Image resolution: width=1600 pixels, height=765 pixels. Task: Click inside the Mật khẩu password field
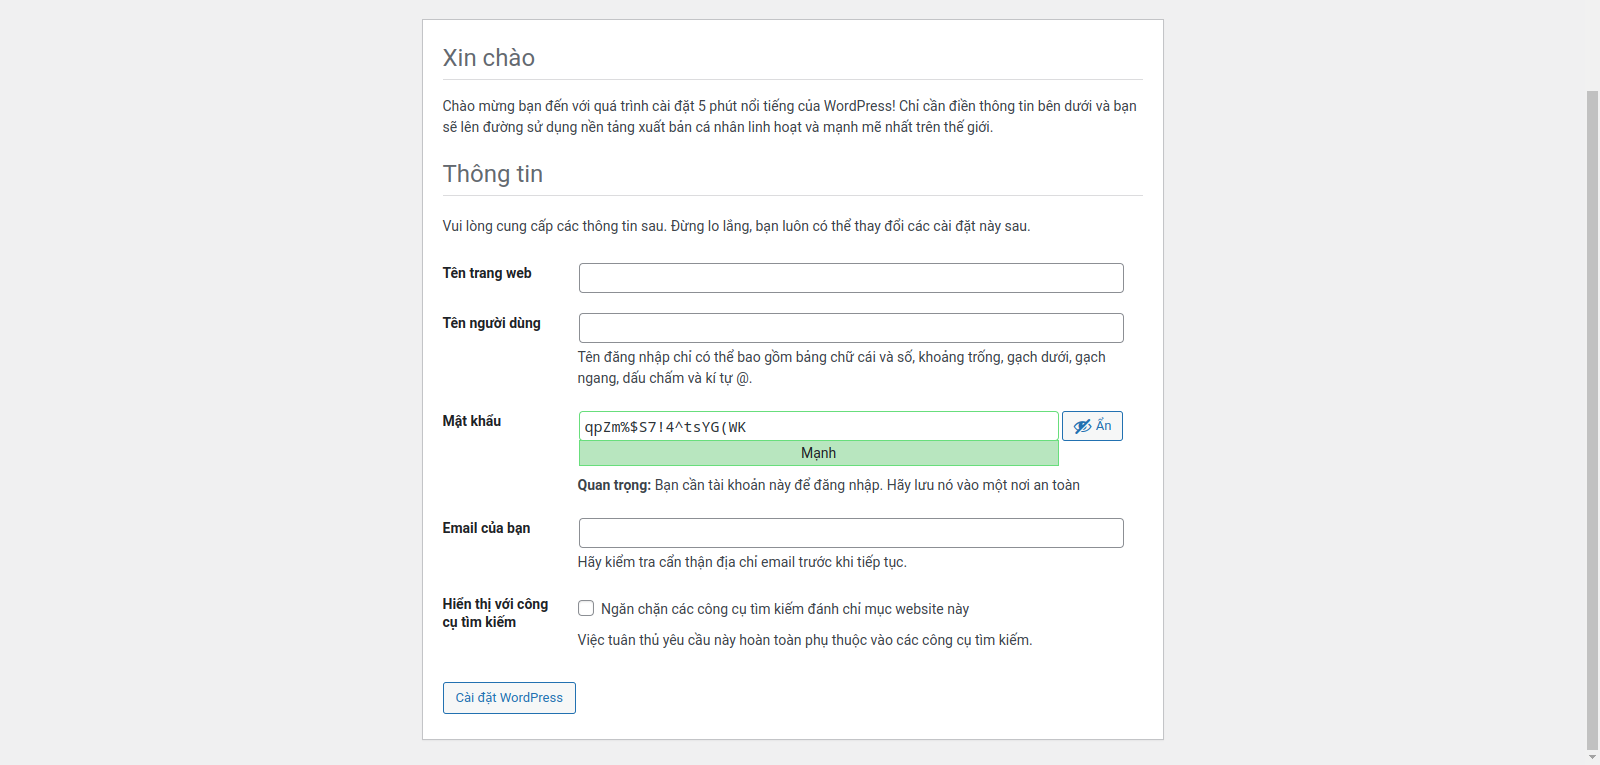pyautogui.click(x=817, y=427)
